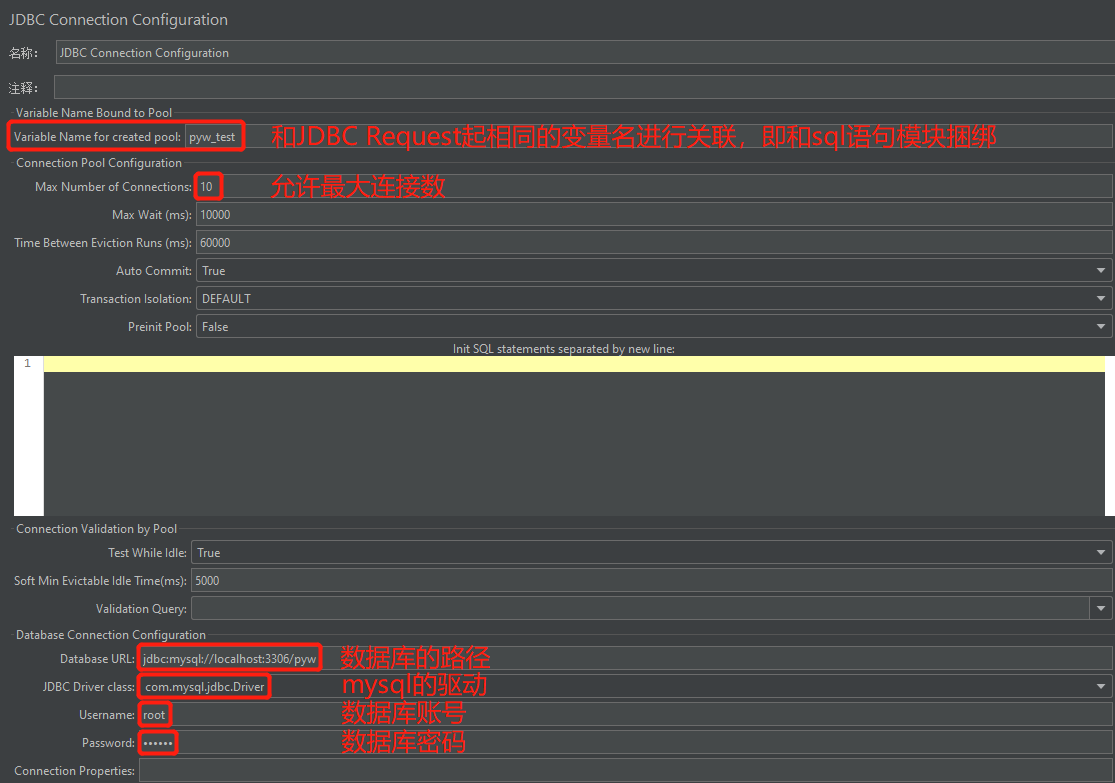
Task: Click the Validation Query combo box field
Action: pos(640,609)
